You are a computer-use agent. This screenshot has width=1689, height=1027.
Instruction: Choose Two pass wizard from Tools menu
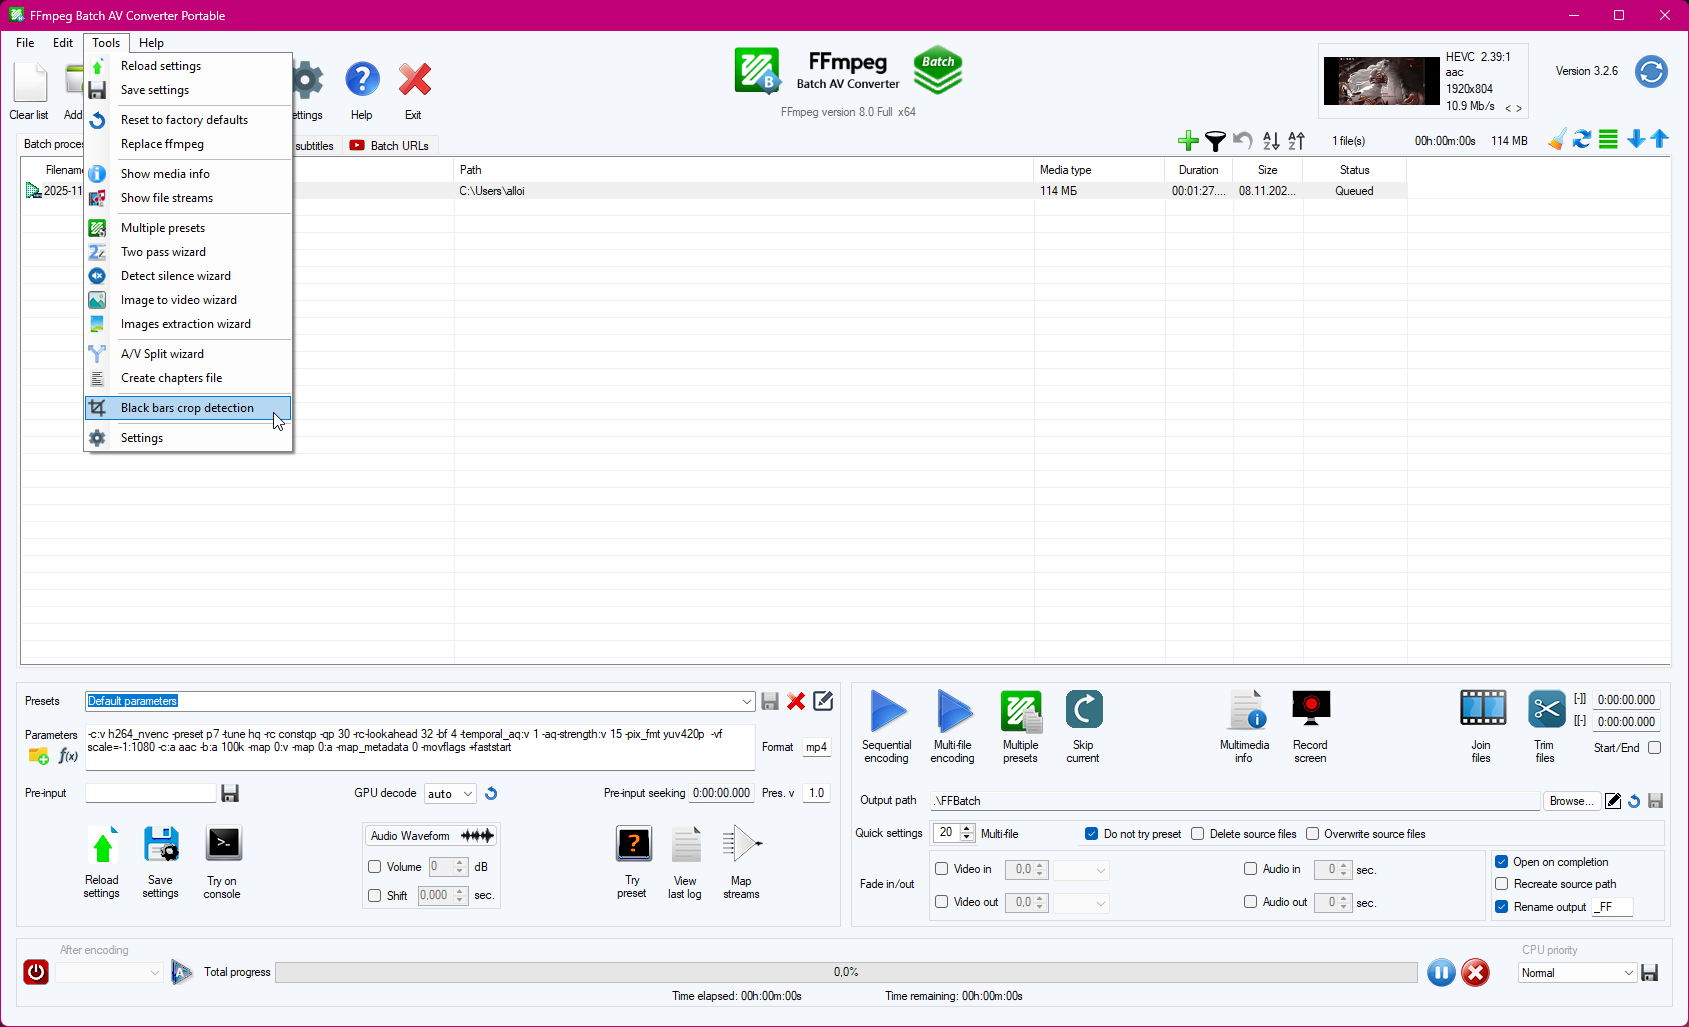(x=188, y=252)
